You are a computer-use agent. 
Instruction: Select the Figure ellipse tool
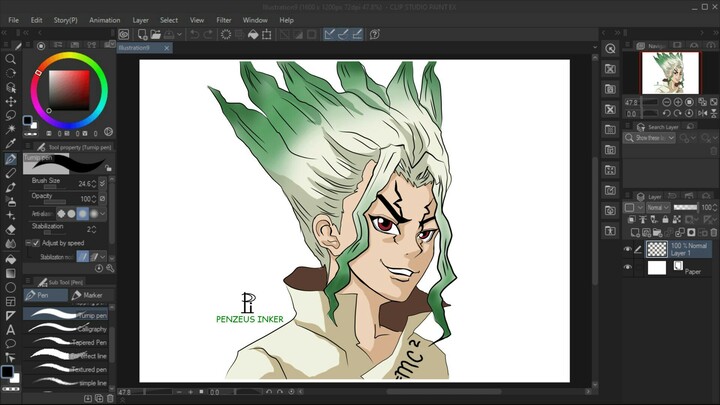[10, 287]
